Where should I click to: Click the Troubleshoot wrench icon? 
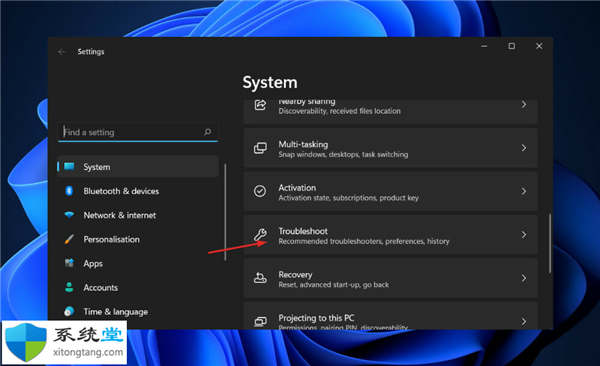coord(260,234)
